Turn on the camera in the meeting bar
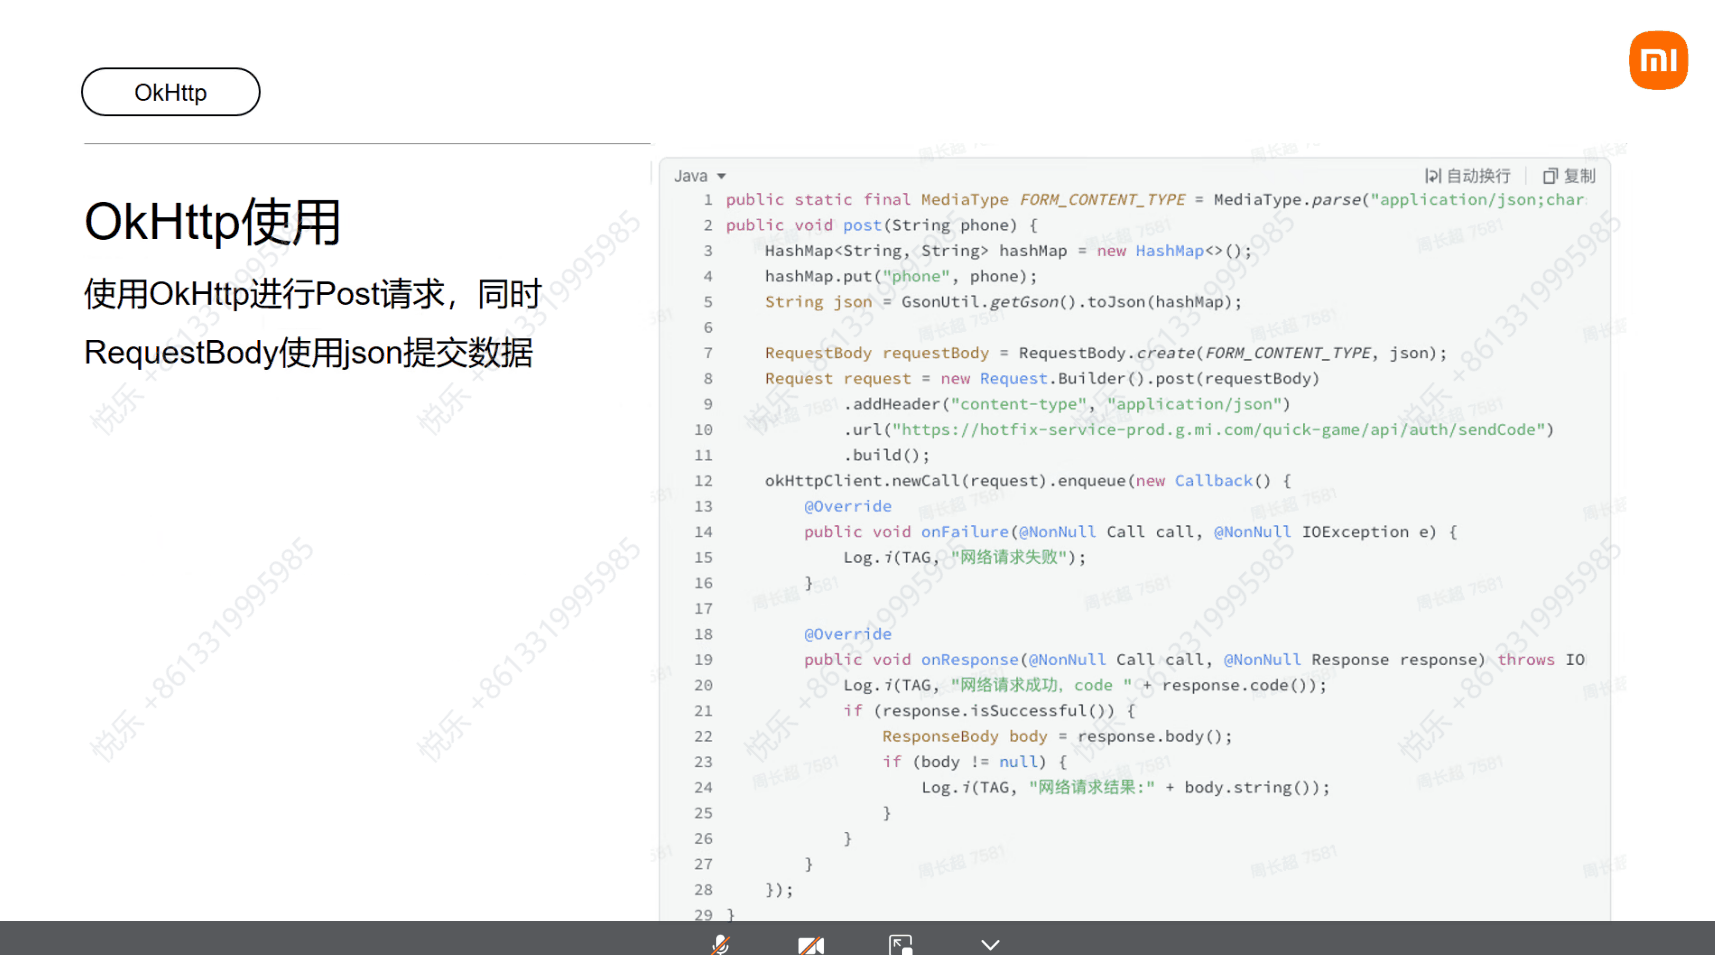The height and width of the screenshot is (955, 1715). (811, 945)
